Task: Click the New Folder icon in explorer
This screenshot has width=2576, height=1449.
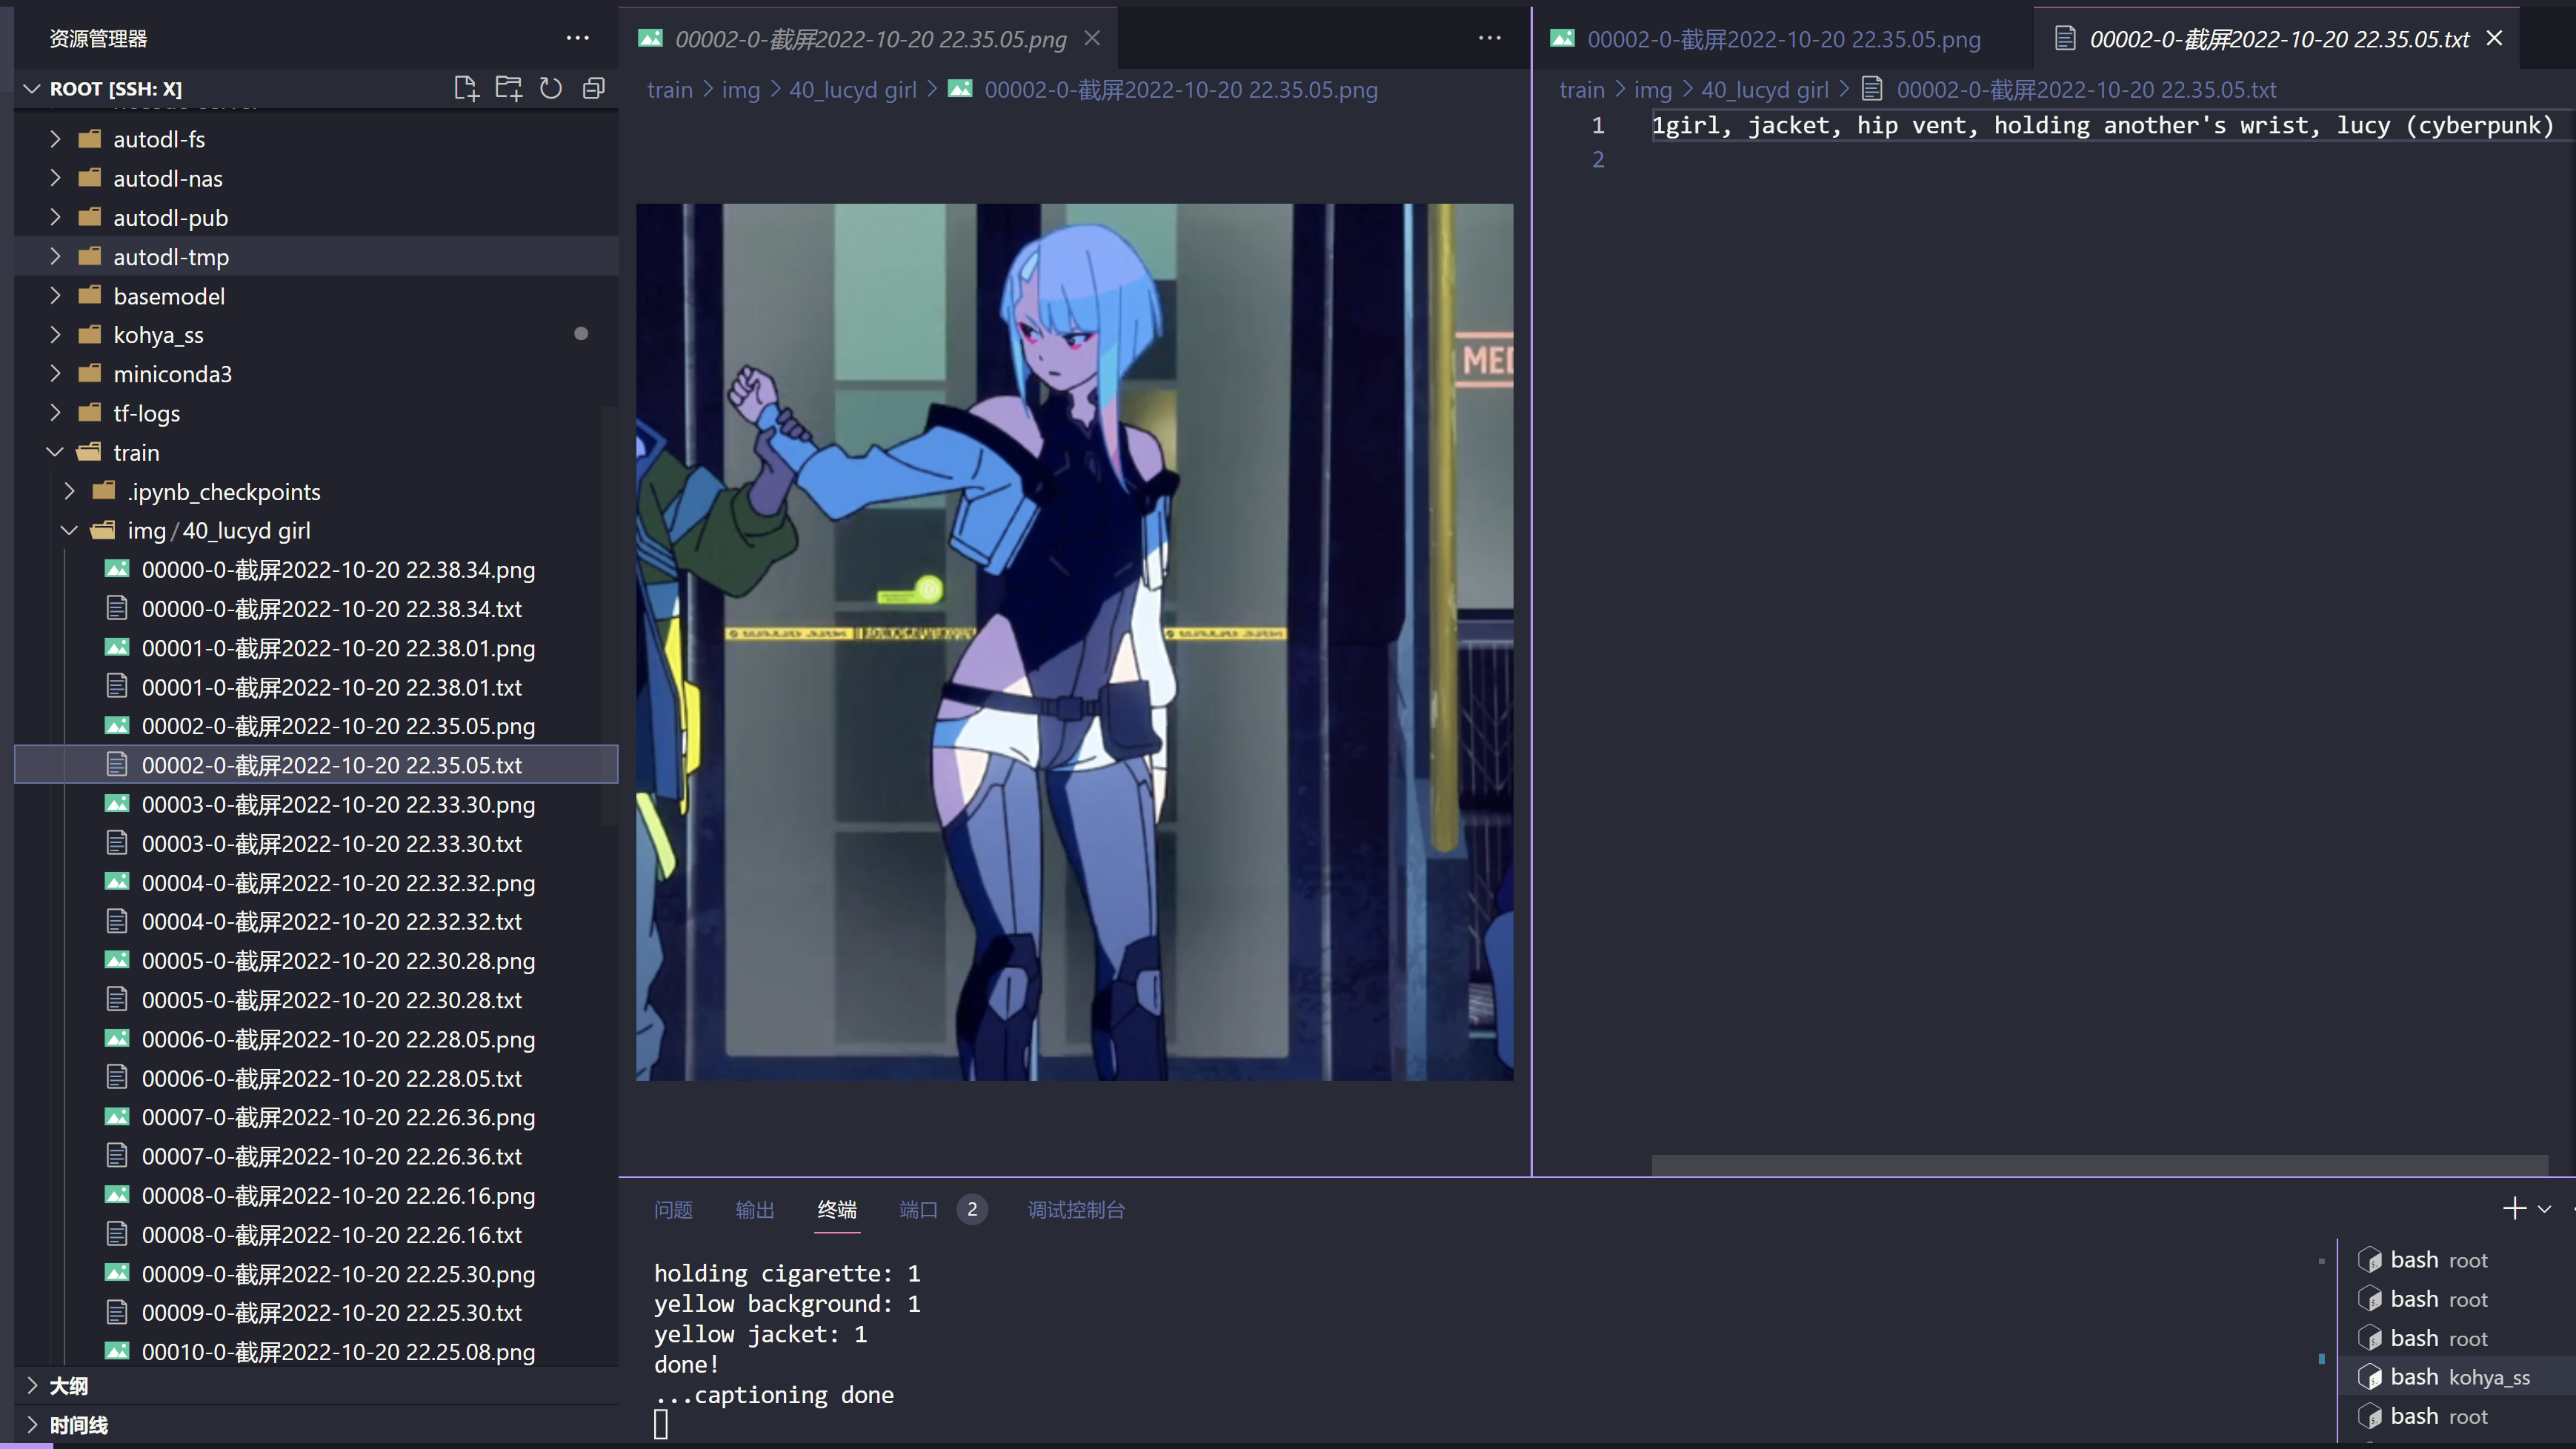Action: (509, 88)
